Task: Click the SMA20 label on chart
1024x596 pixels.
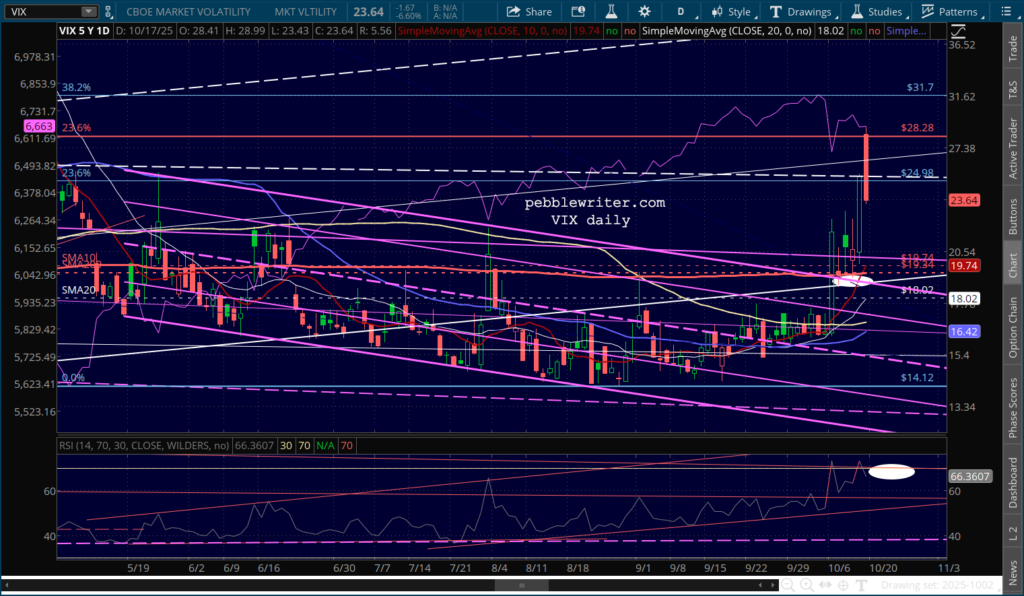Action: (x=78, y=290)
